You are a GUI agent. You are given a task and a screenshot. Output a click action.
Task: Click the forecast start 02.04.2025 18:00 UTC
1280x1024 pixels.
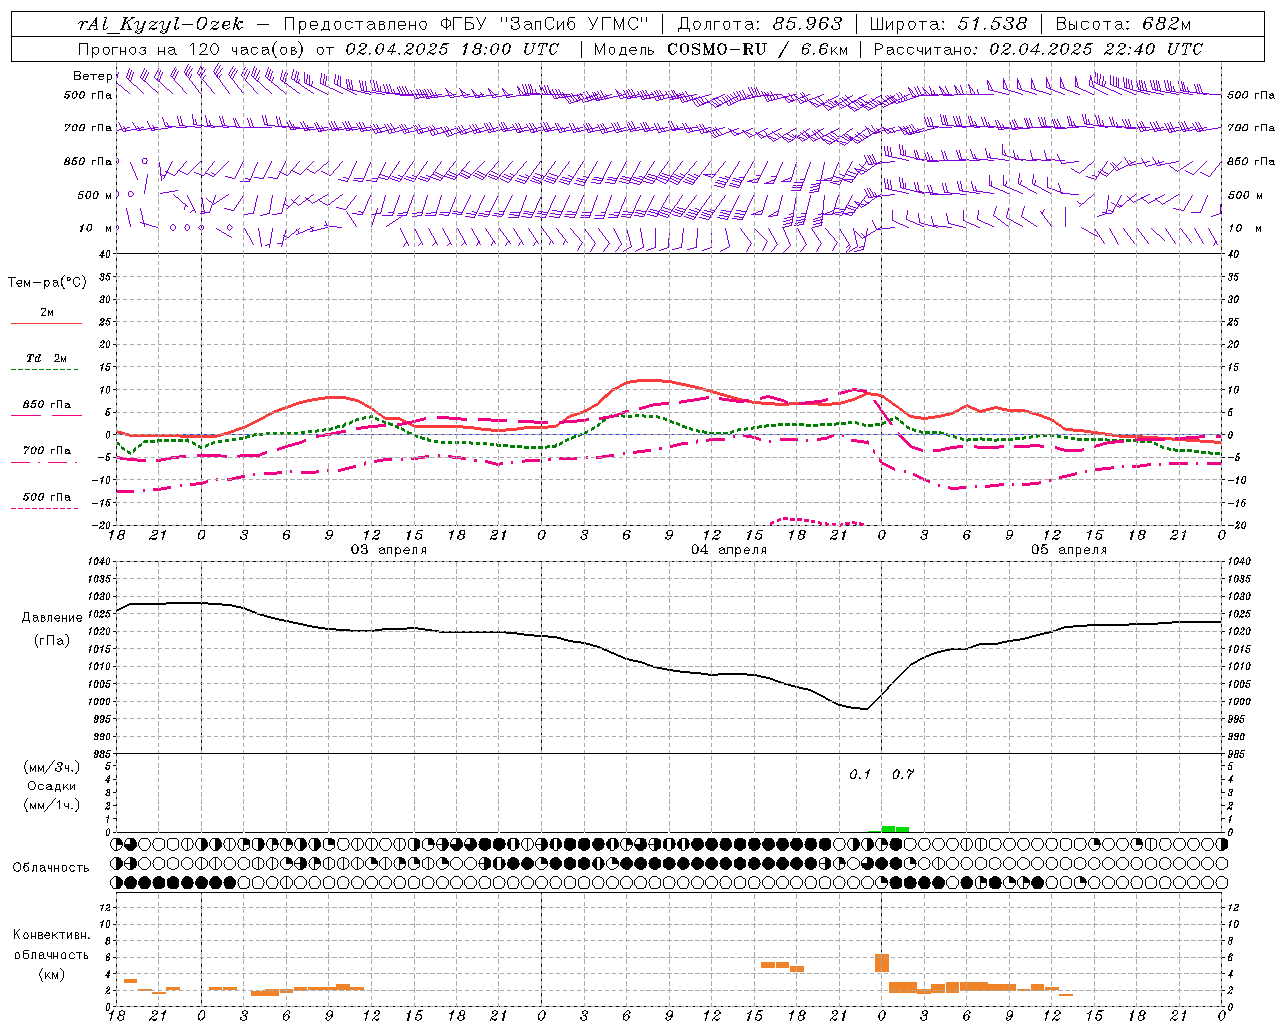452,49
